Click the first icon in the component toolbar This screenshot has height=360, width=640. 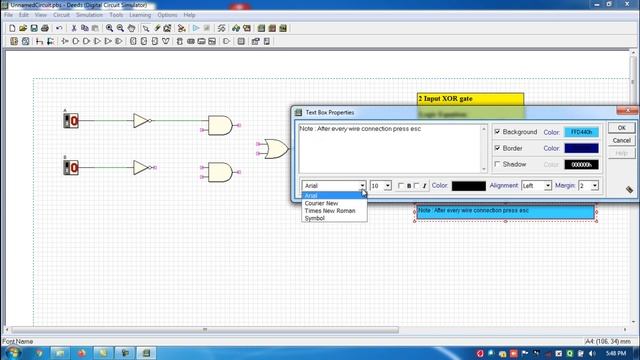tap(14, 41)
